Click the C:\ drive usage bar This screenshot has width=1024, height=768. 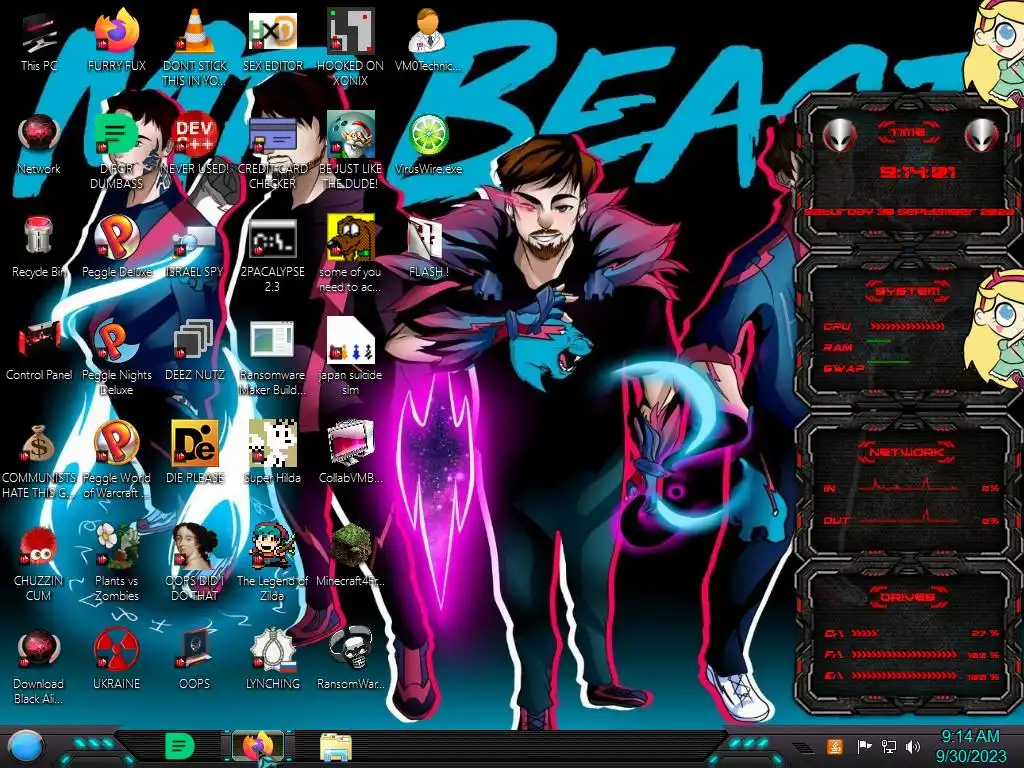[x=865, y=633]
